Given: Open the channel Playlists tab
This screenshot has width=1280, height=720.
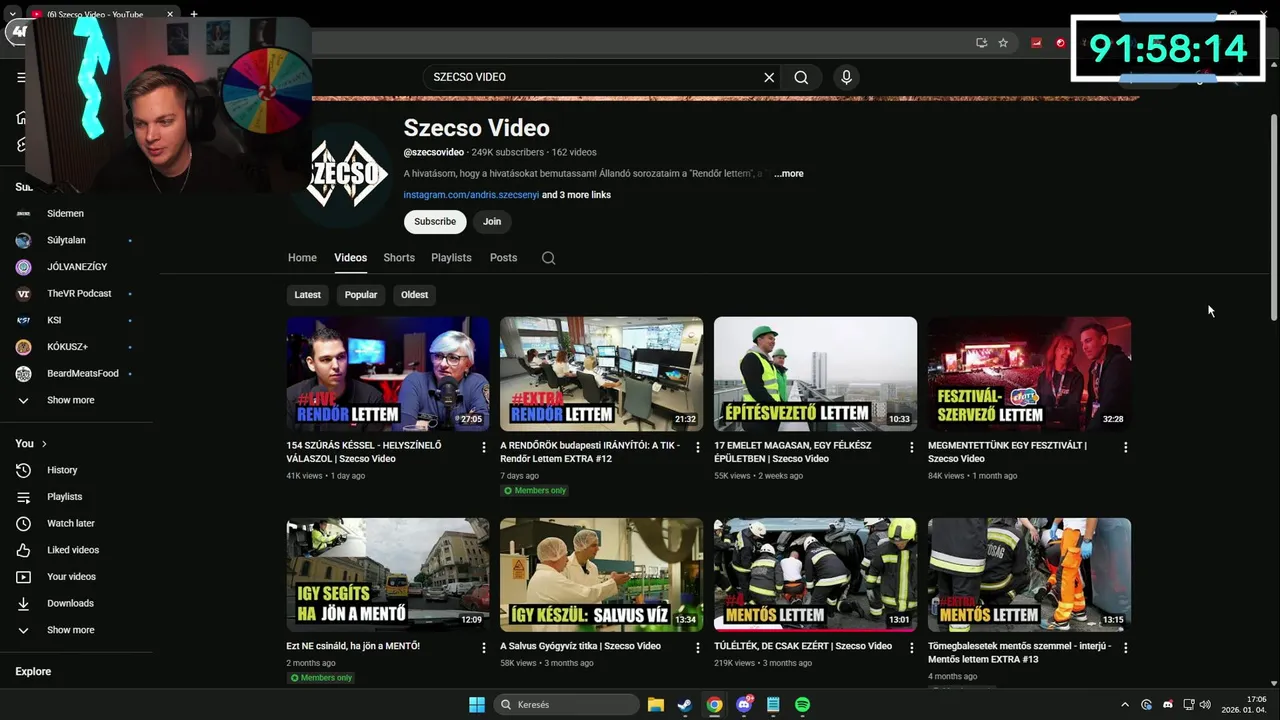Looking at the screenshot, I should (451, 258).
